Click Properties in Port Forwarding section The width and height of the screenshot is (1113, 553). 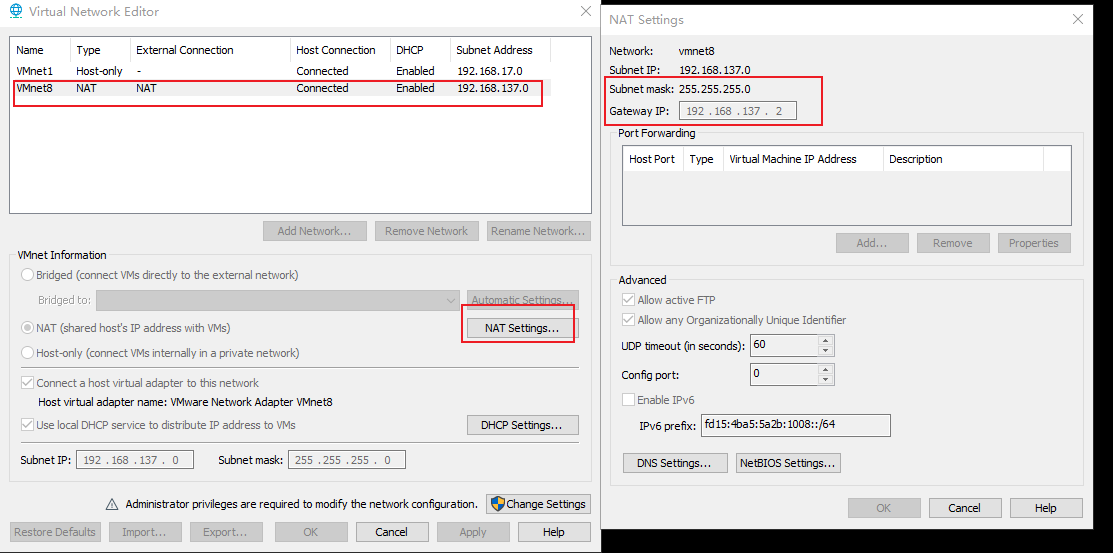[x=1034, y=243]
